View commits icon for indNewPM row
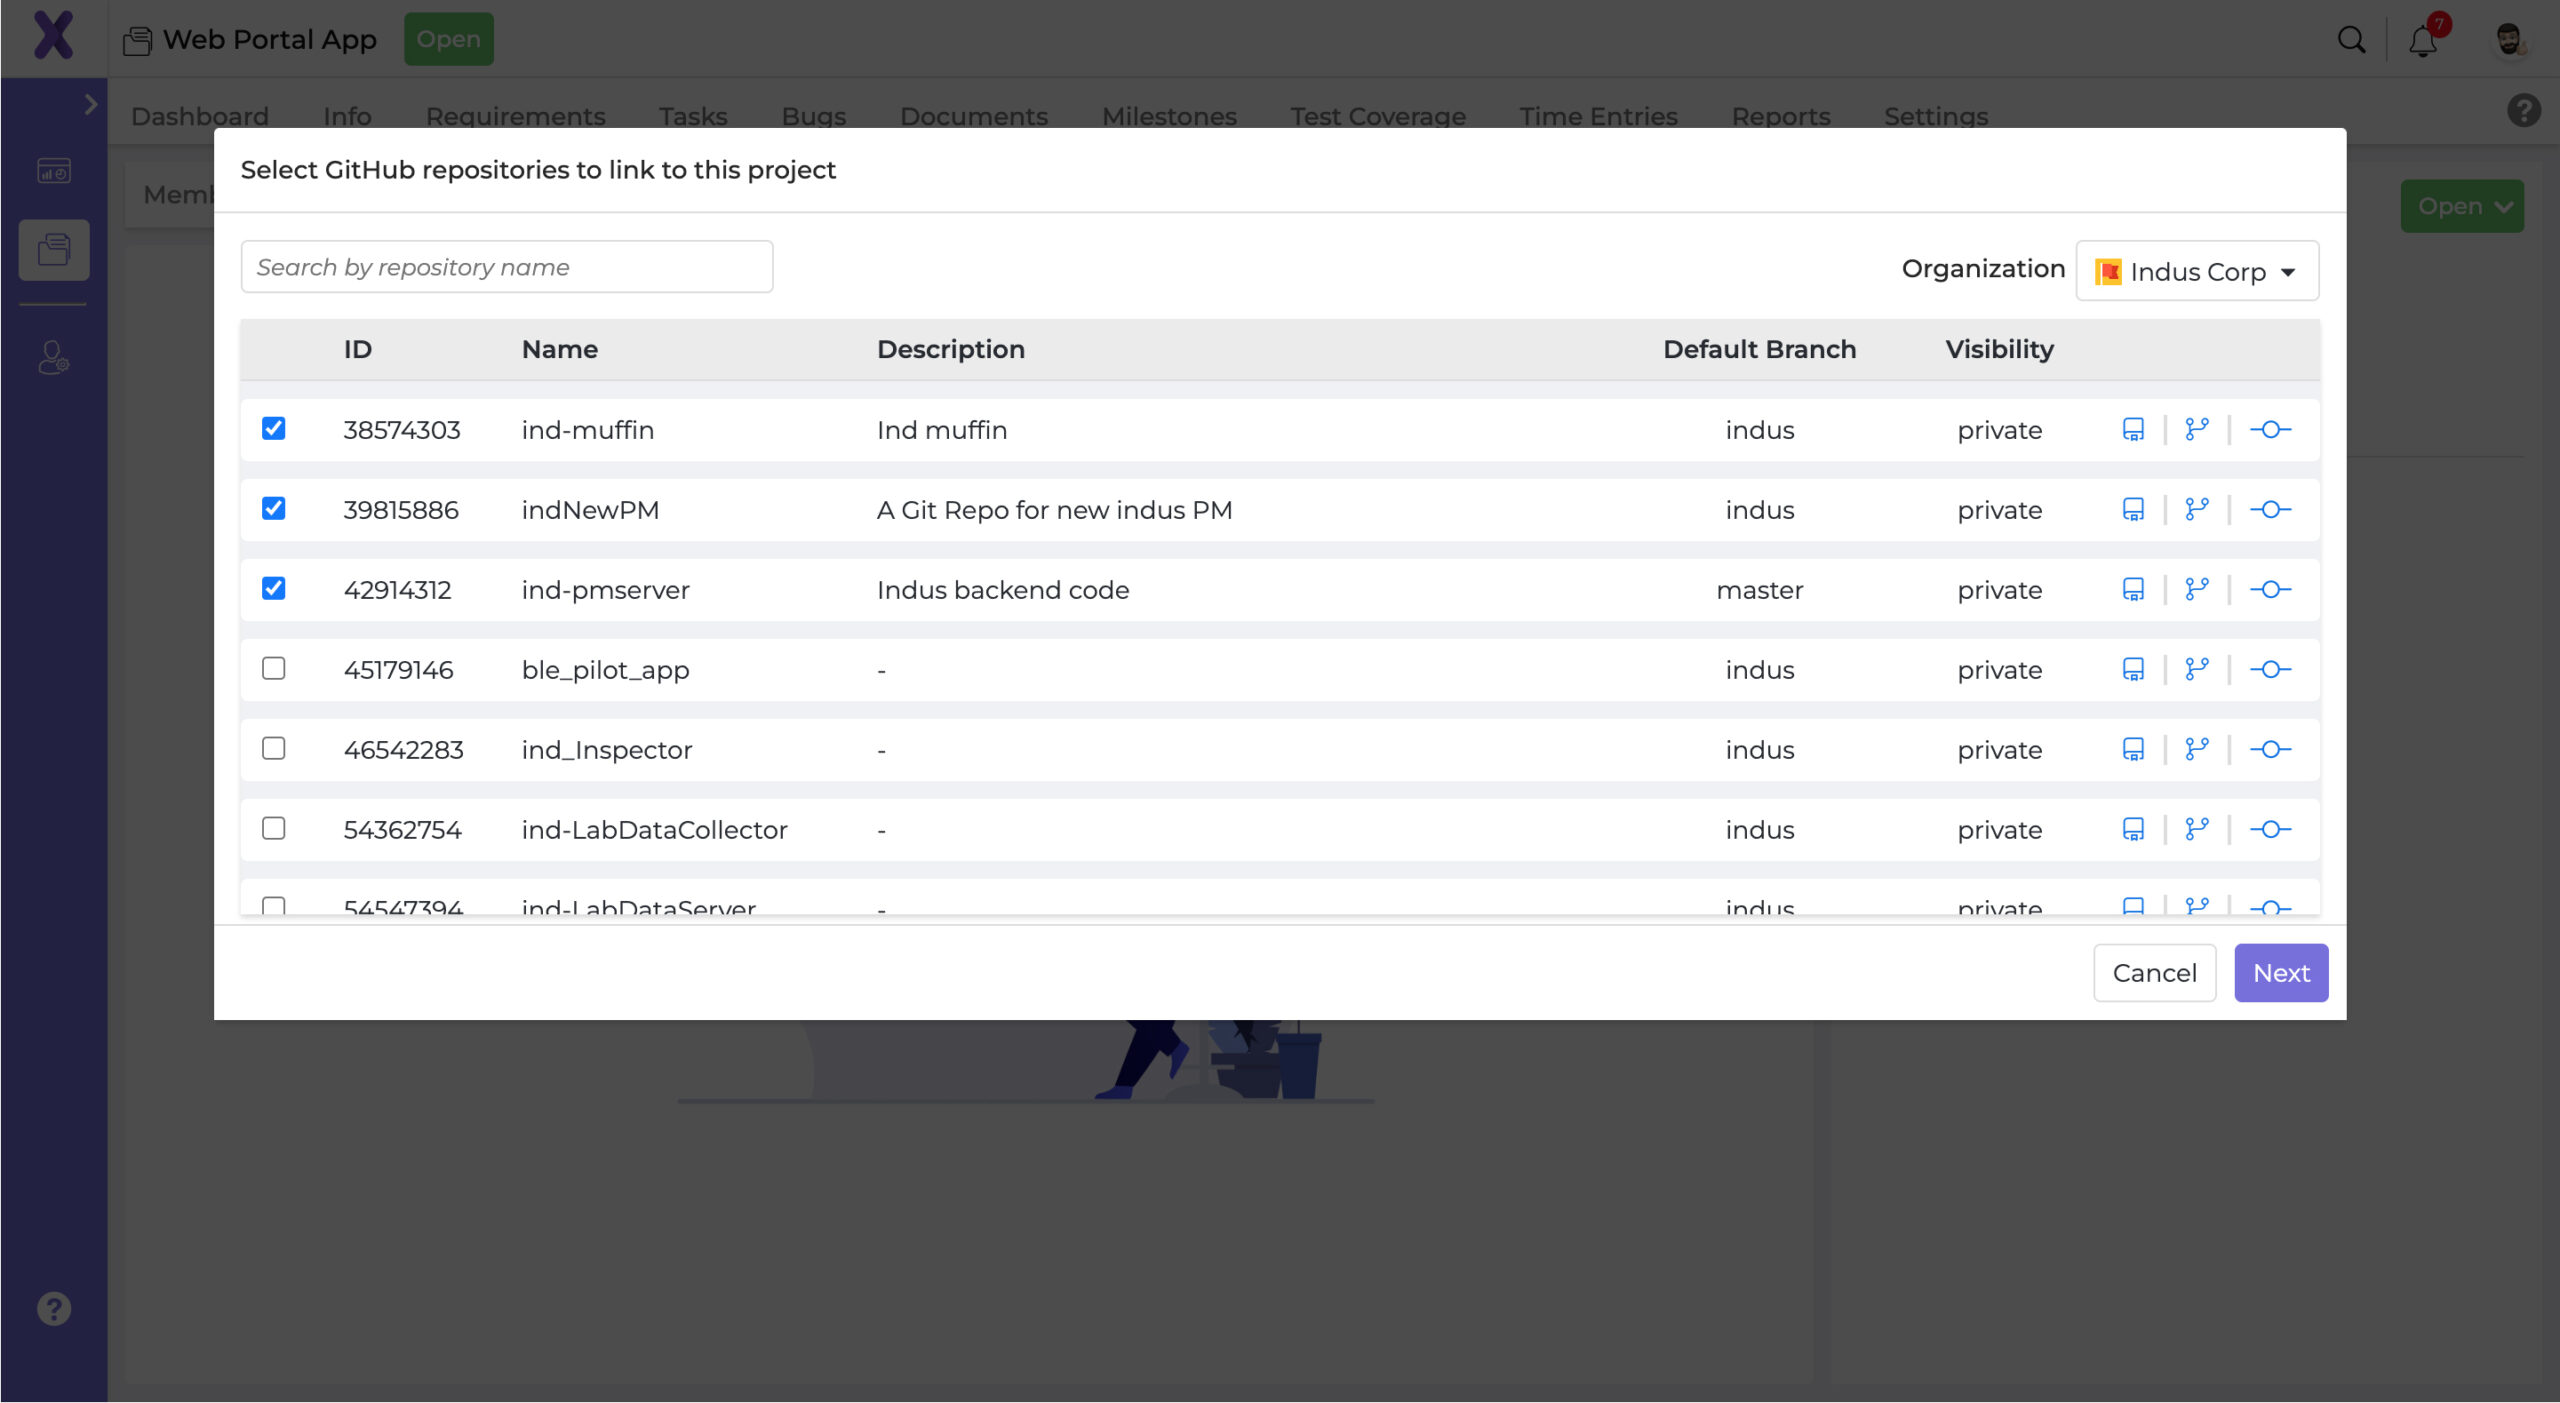This screenshot has width=2560, height=1403. [2270, 509]
